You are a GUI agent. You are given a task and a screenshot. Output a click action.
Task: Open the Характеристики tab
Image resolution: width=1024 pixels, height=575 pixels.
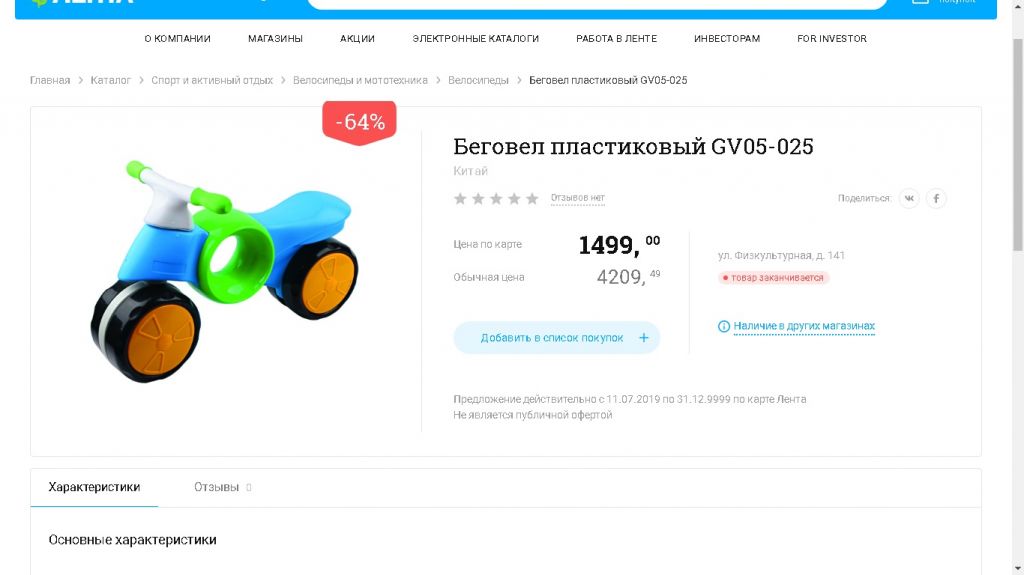click(94, 487)
